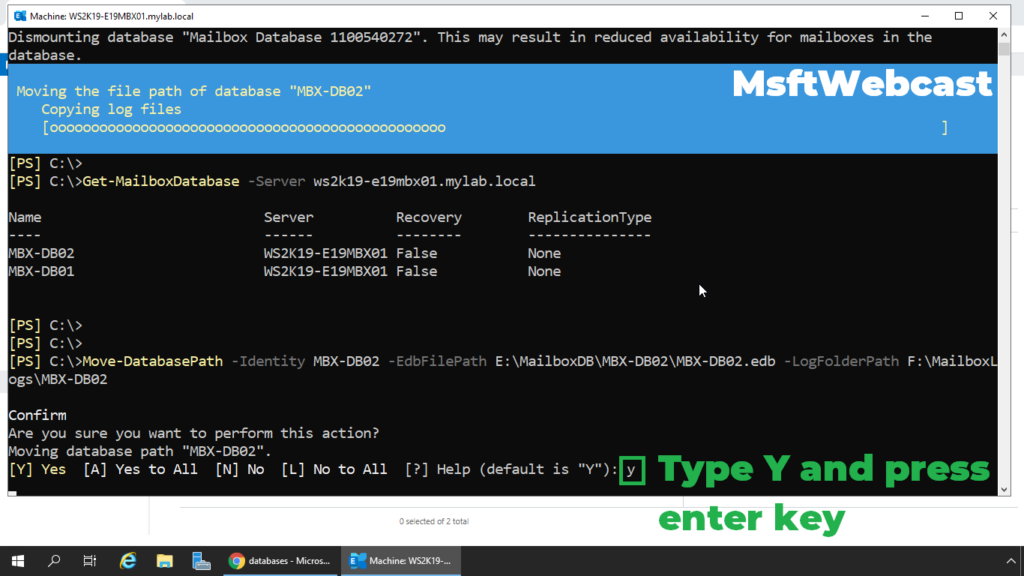This screenshot has width=1024, height=576.
Task: Click the ReplicationType column header
Action: (590, 217)
